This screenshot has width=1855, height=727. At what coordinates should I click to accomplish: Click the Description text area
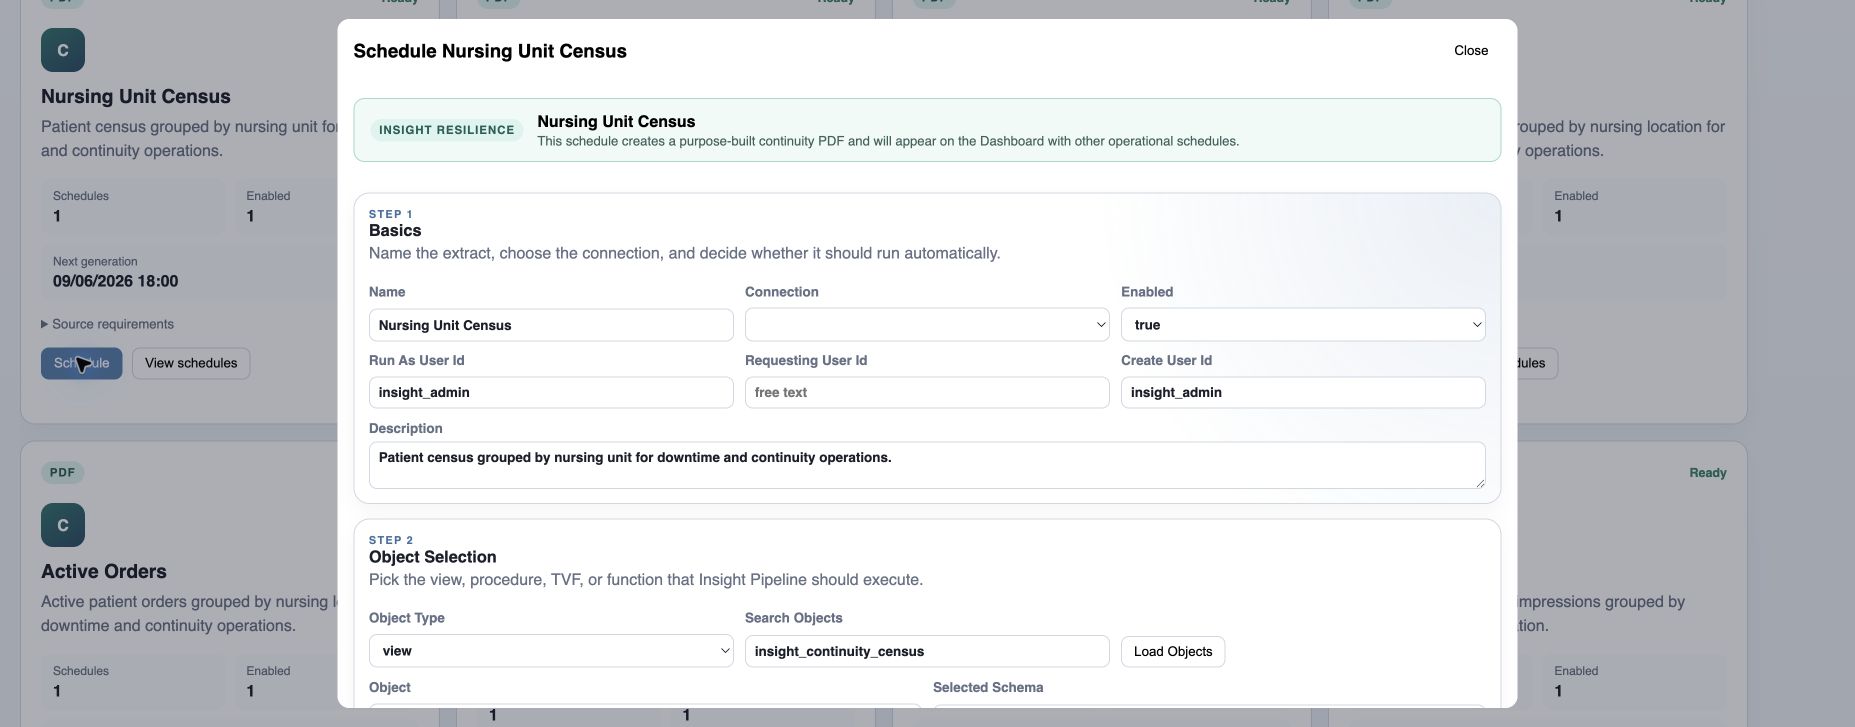[x=927, y=465]
